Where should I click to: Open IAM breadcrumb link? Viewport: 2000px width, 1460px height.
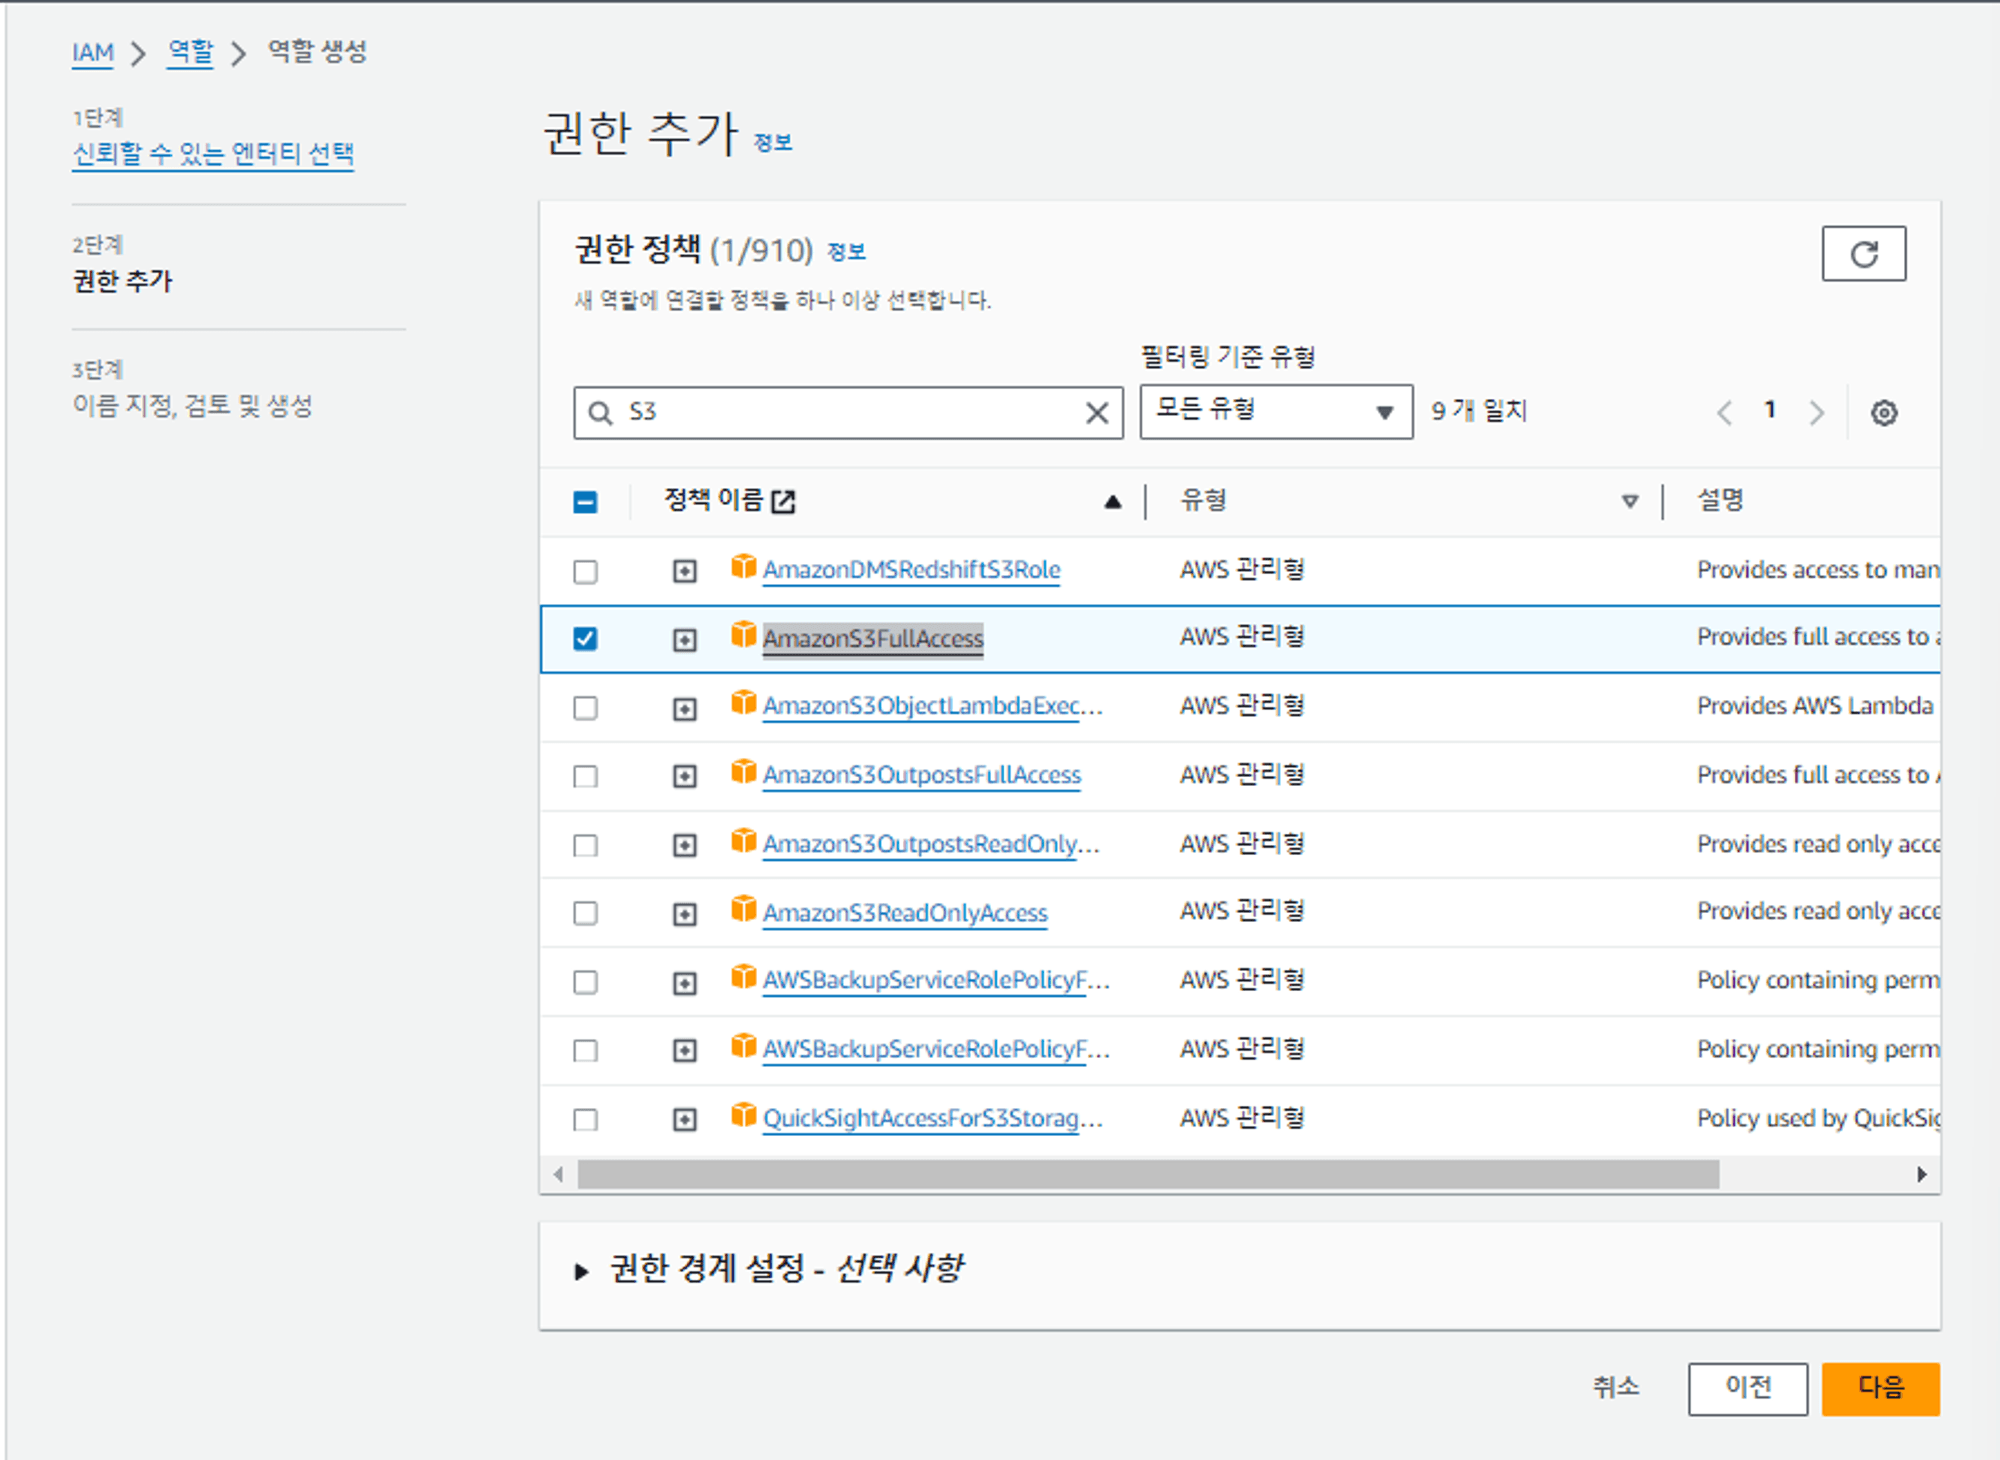(93, 52)
